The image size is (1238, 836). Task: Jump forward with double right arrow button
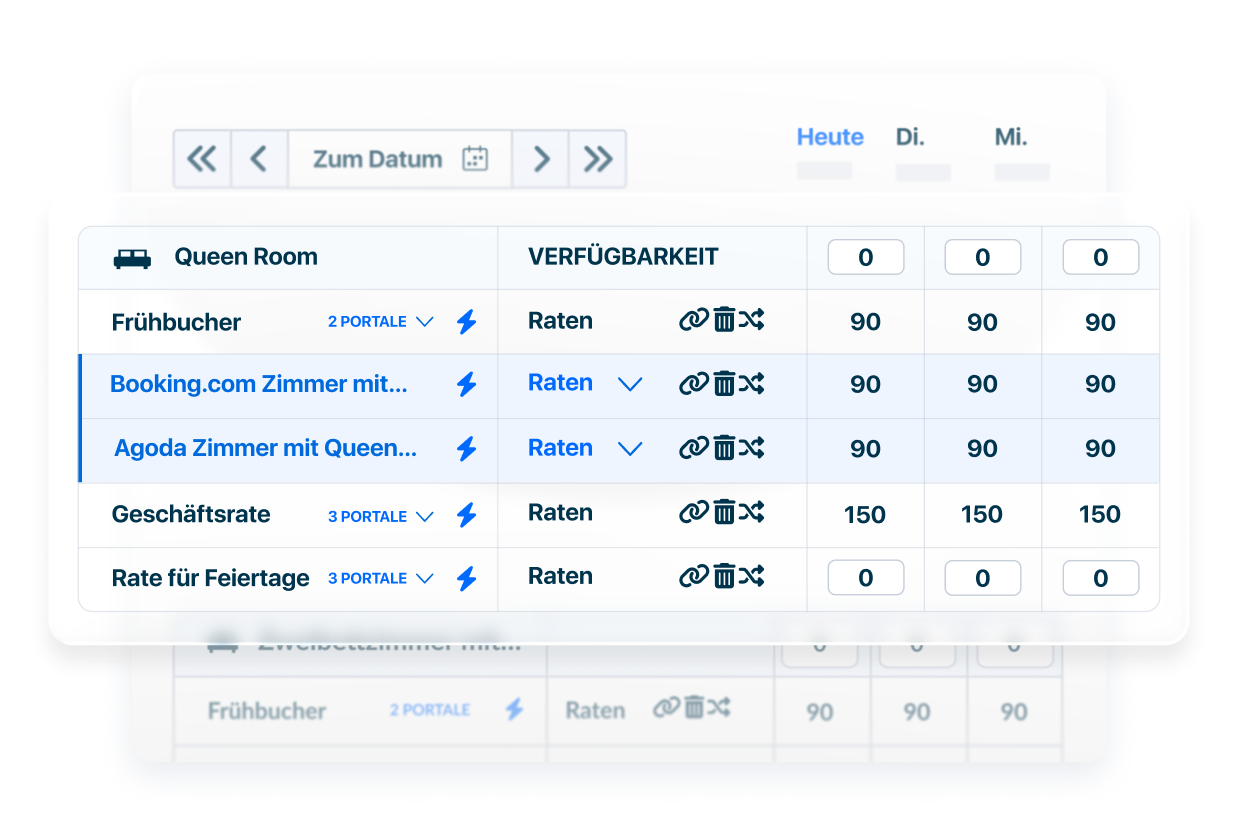(598, 159)
